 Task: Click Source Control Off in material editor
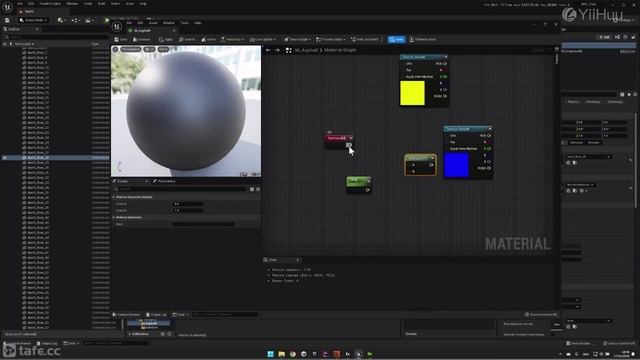[x=541, y=315]
